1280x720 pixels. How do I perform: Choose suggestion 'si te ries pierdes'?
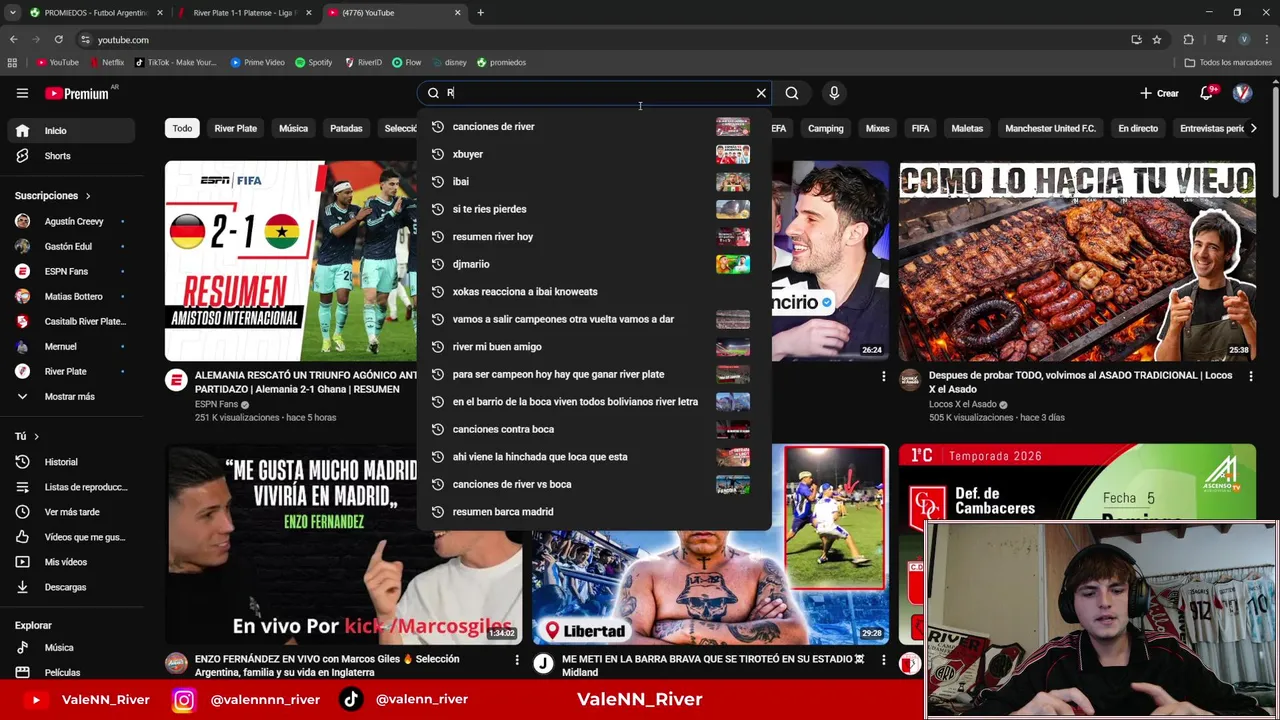(593, 209)
